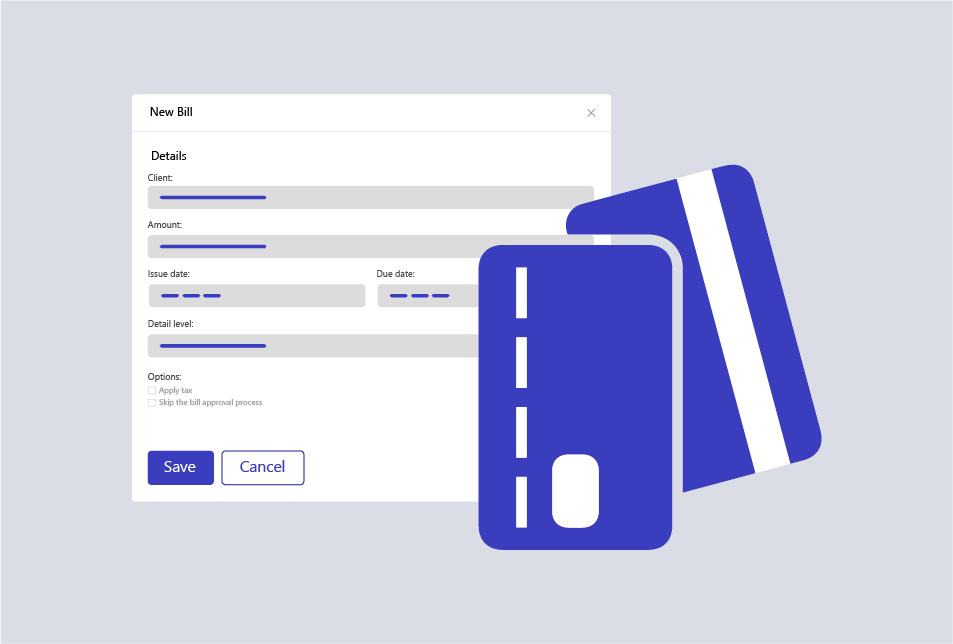Click the Client input field
The image size is (953, 644).
pos(371,197)
